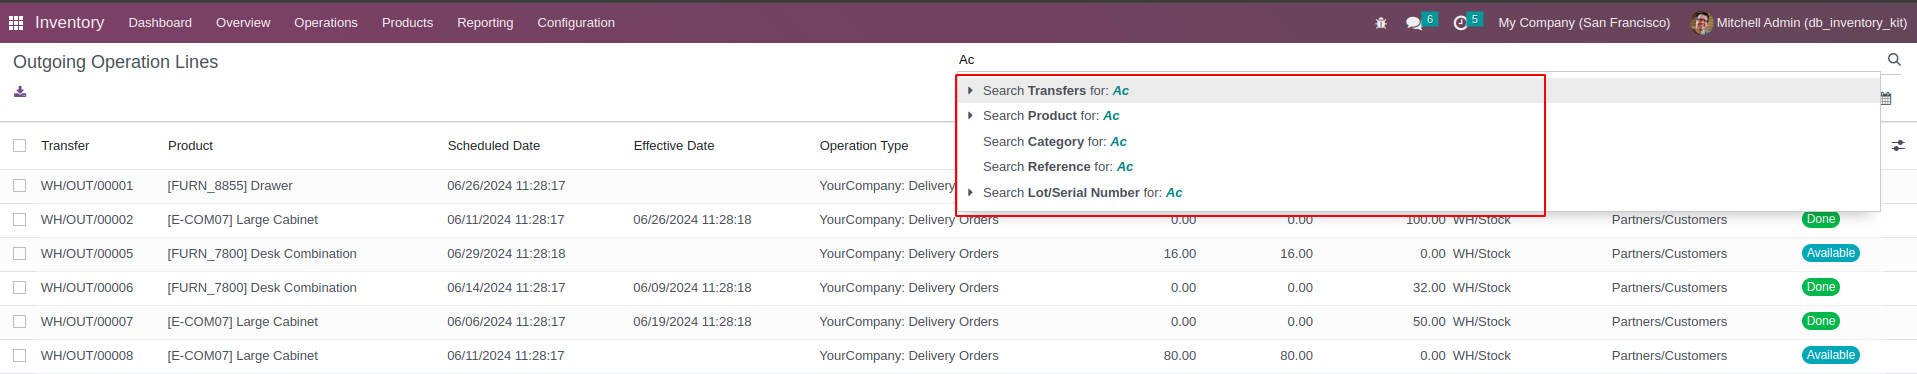Expand the Search Transfers suggestion arrow
The image size is (1917, 374).
[970, 91]
